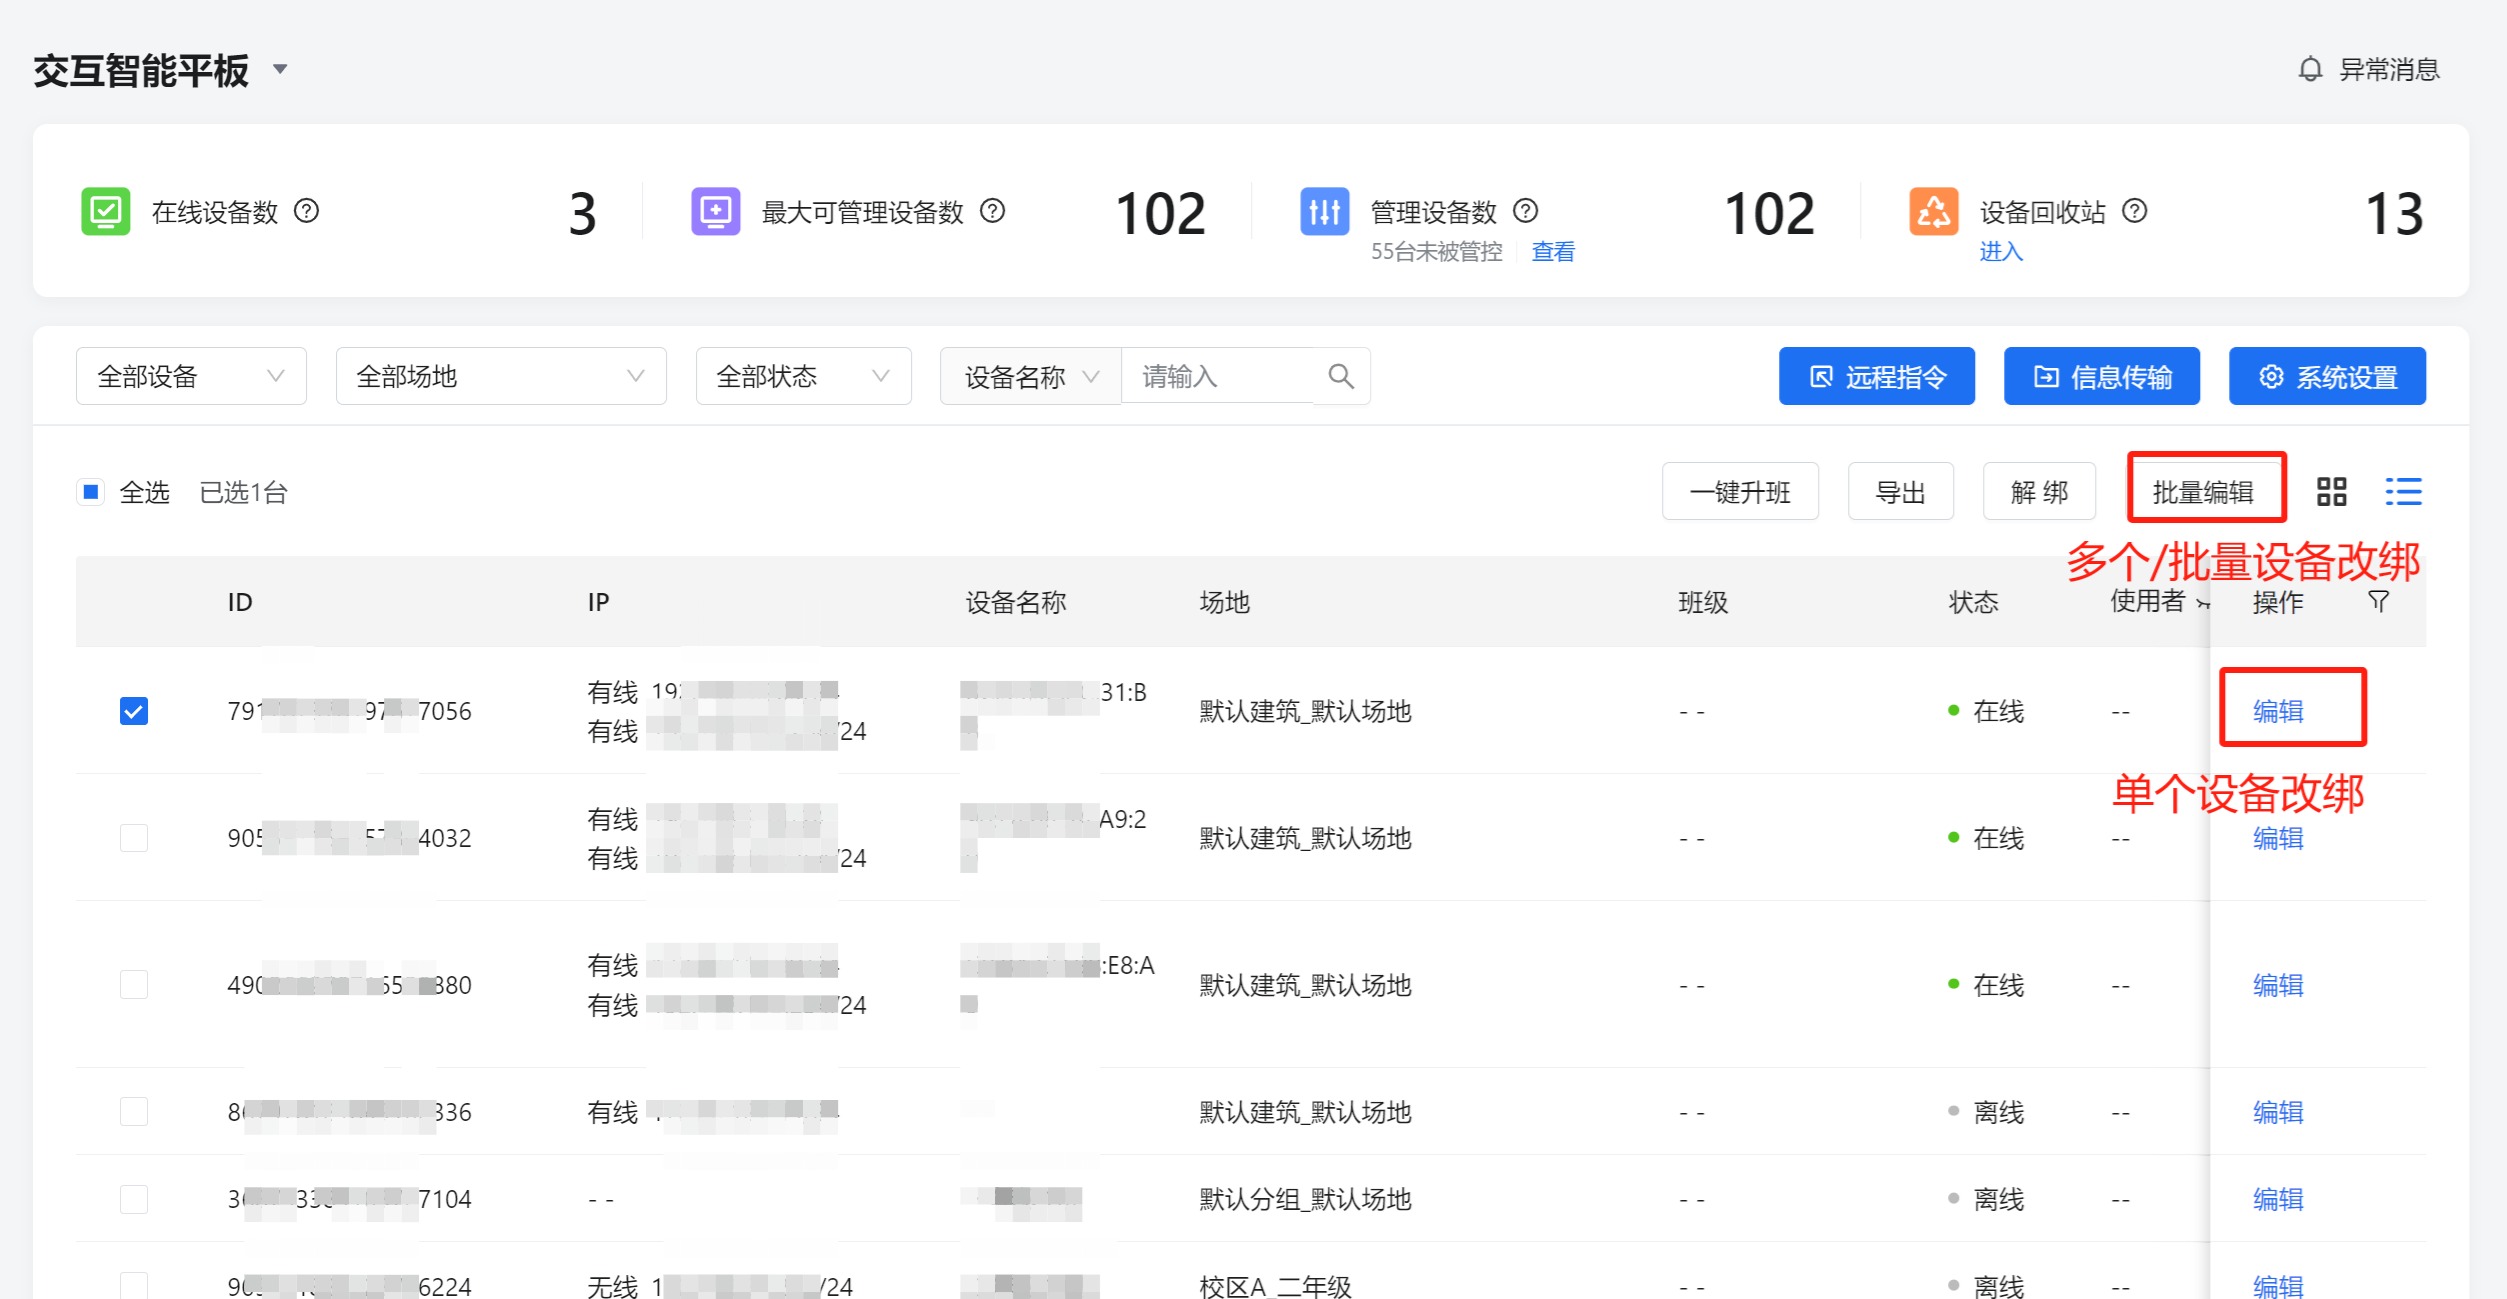This screenshot has height=1299, width=2507.
Task: Switch to grid view icon
Action: (x=2331, y=491)
